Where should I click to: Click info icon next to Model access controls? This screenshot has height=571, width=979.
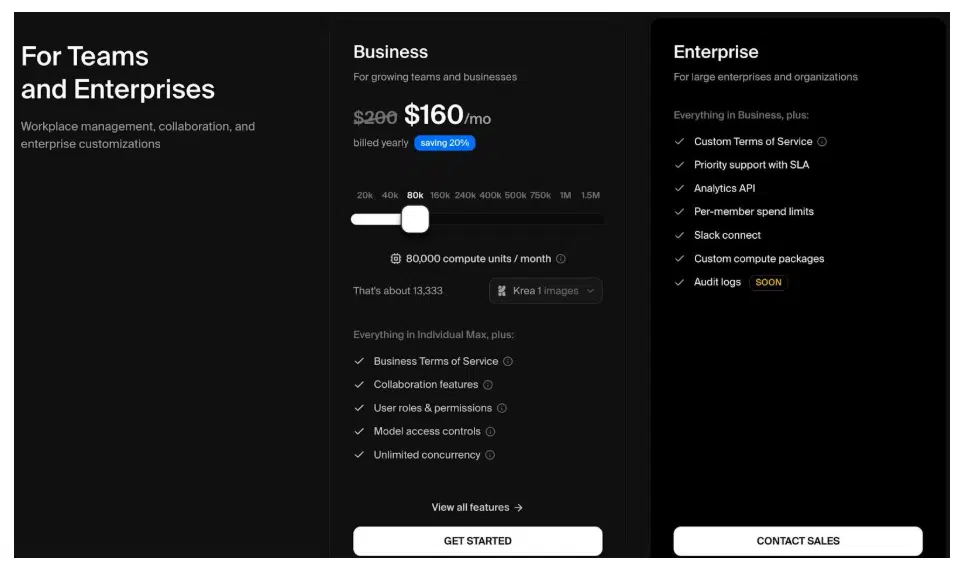pyautogui.click(x=491, y=432)
